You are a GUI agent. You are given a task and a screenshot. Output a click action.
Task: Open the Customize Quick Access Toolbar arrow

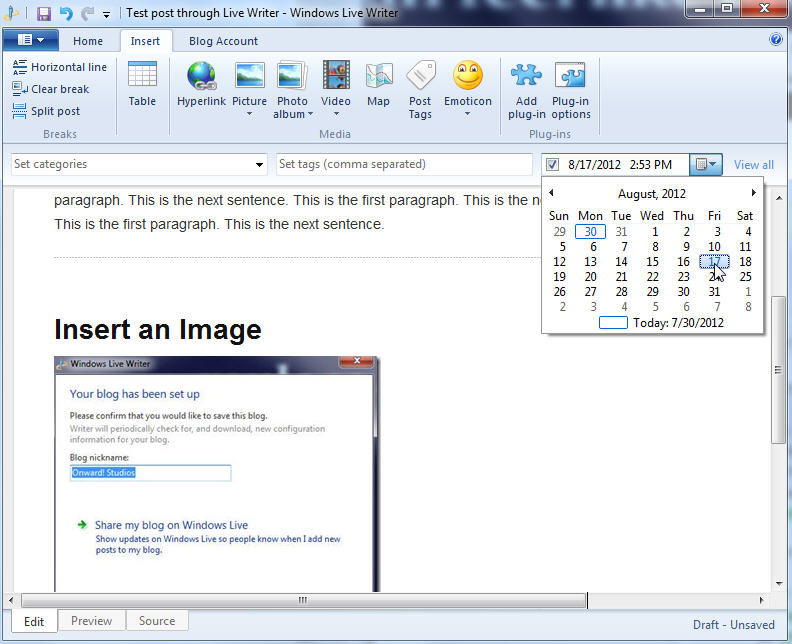(106, 15)
